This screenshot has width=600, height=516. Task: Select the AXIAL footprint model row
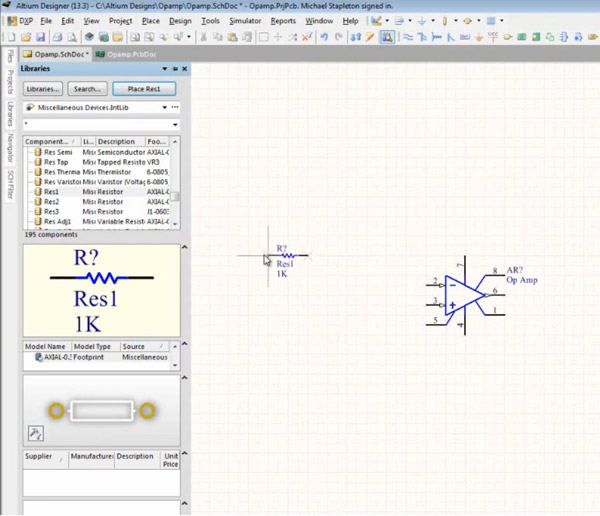97,357
